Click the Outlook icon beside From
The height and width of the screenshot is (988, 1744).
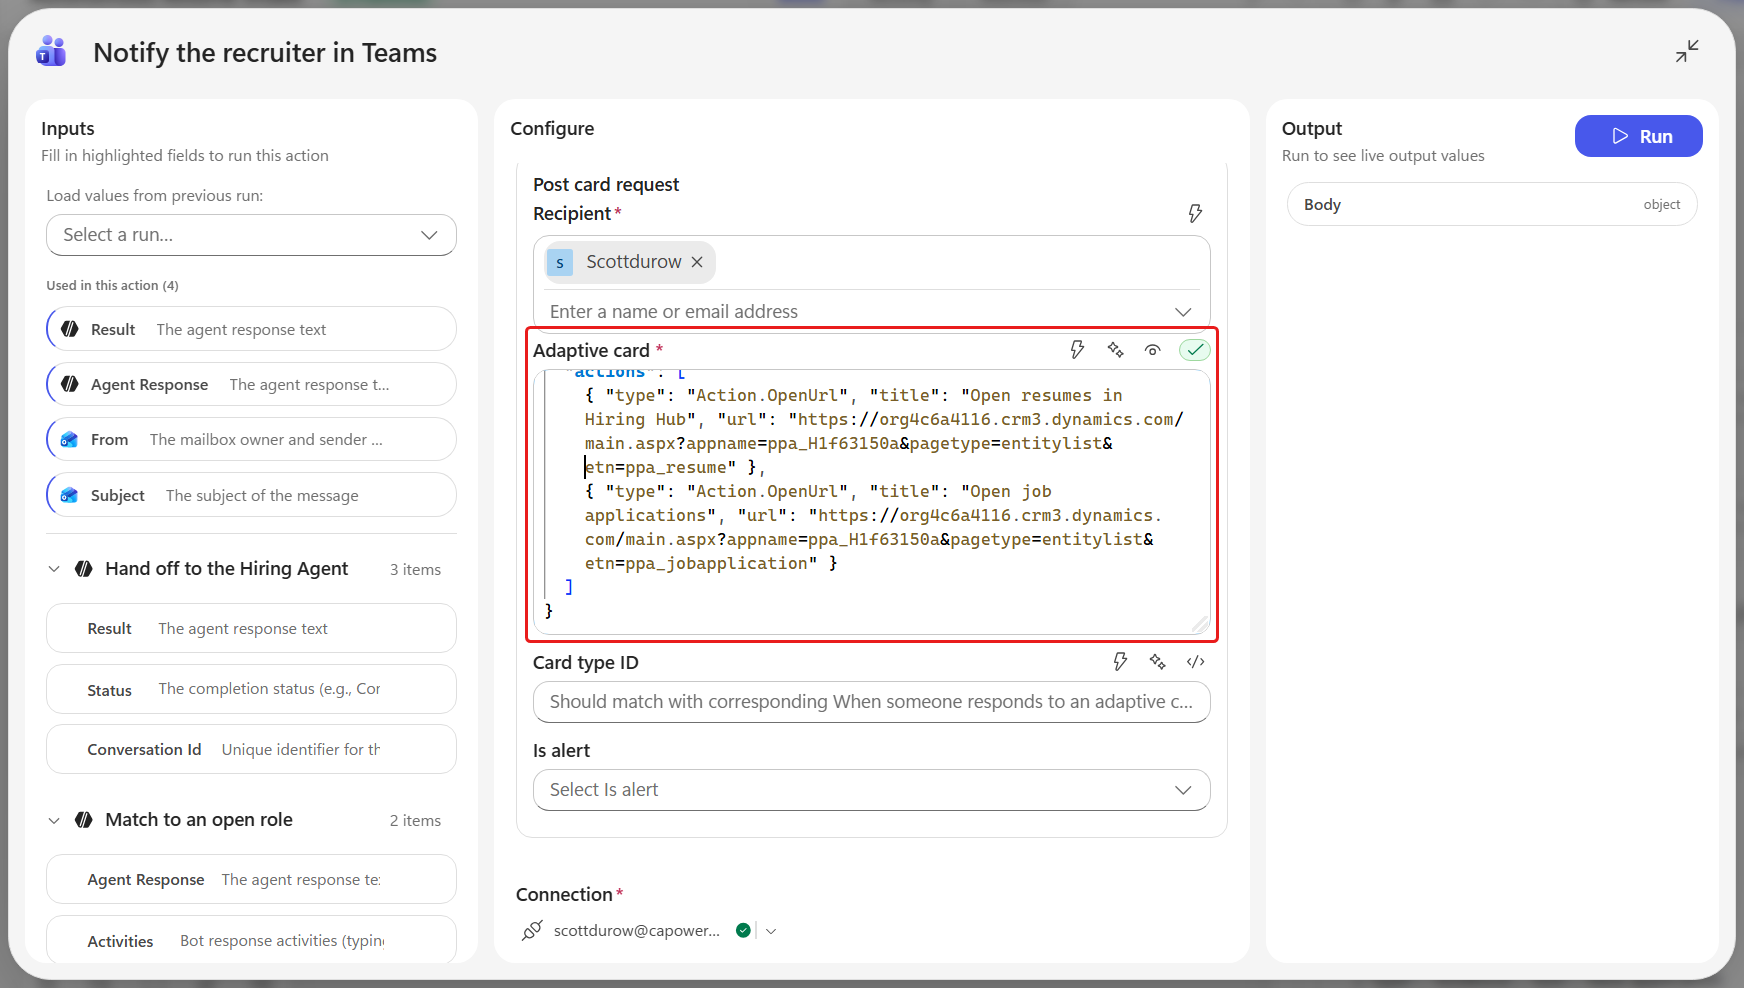click(70, 439)
